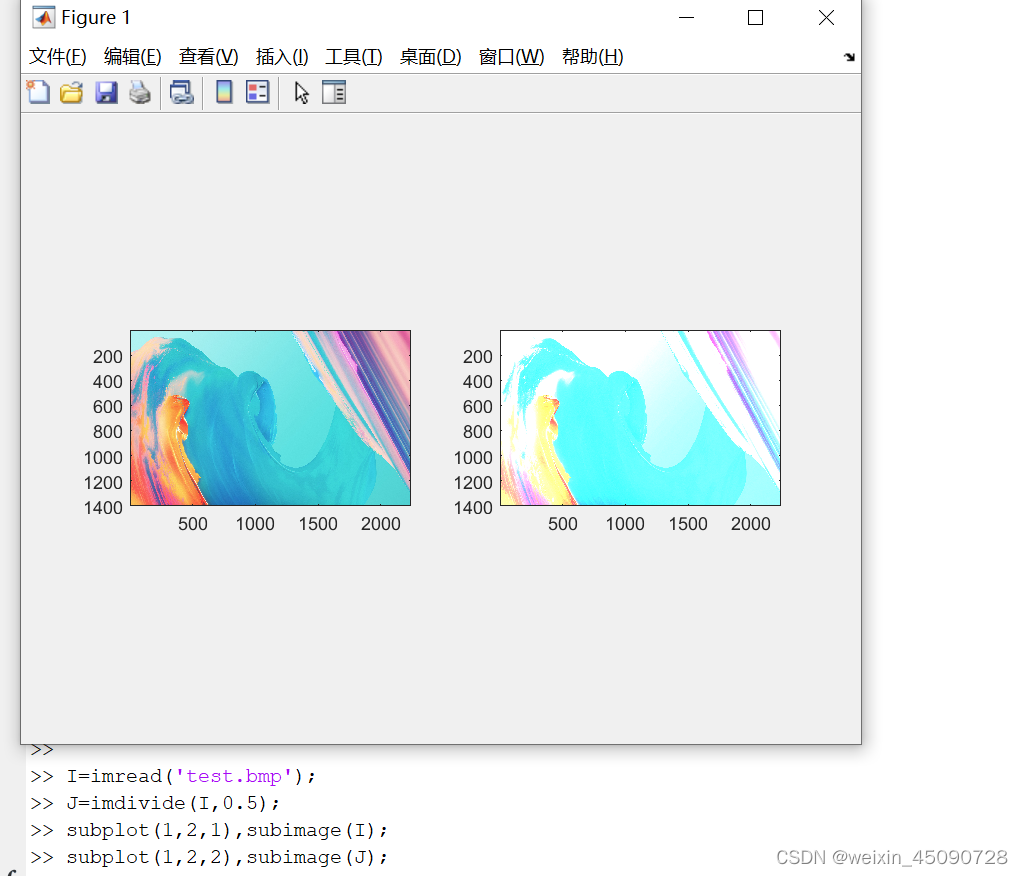1023x876 pixels.
Task: Click the Print Figure icon
Action: 140,93
